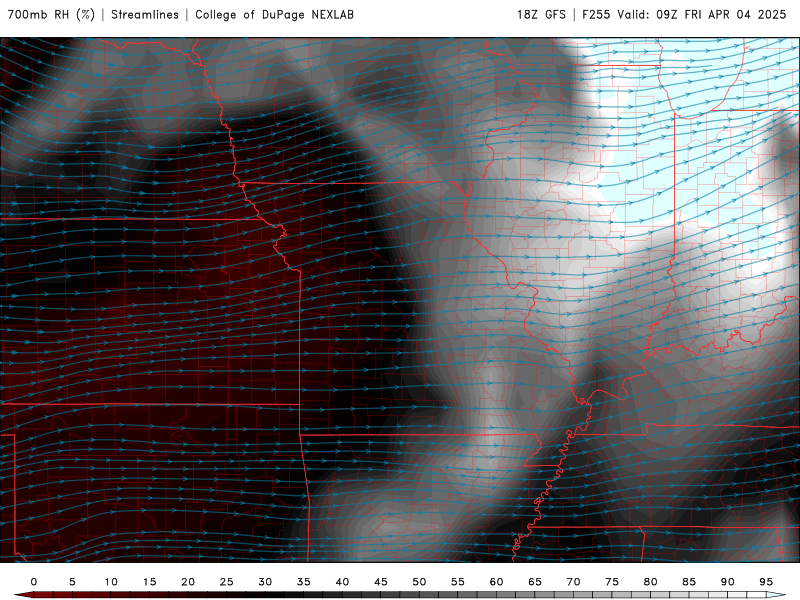Click "Valid: 09Z FRI APR 04 2025" text
The height and width of the screenshot is (600, 800).
(702, 15)
